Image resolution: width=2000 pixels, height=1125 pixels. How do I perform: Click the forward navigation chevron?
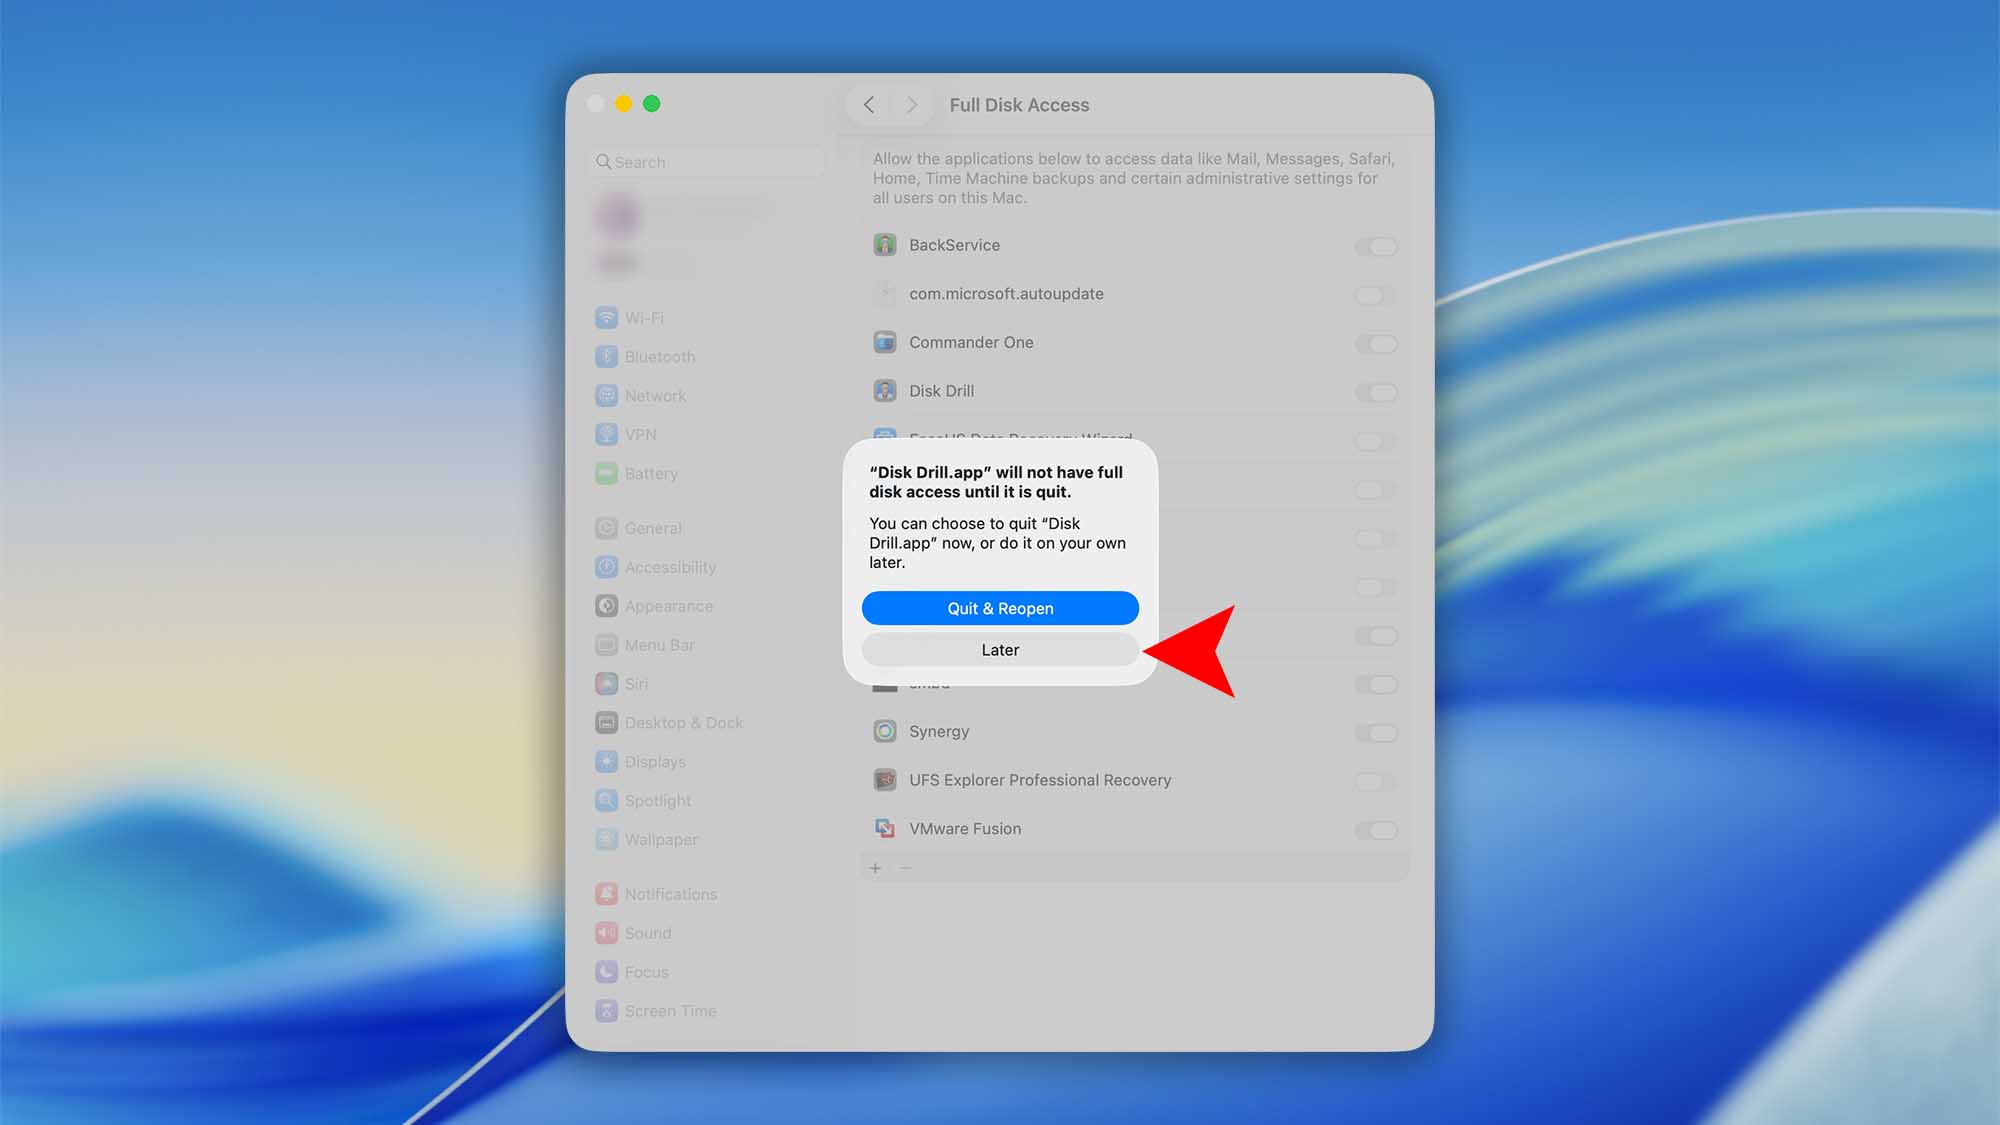click(x=911, y=104)
